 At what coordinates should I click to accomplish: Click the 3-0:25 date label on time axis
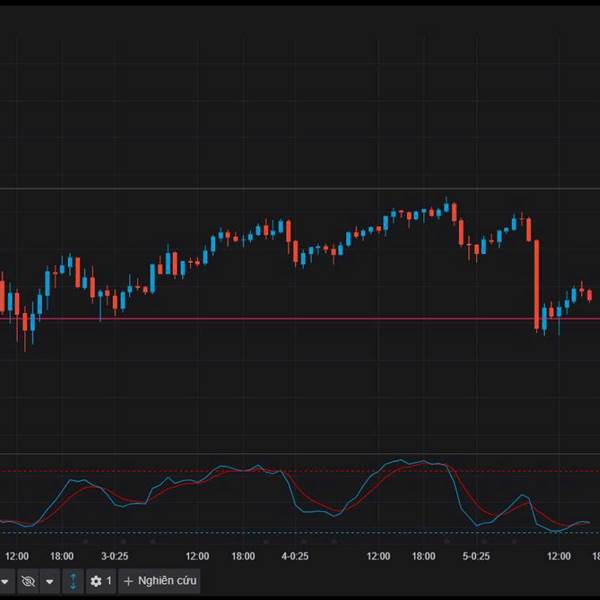(x=114, y=556)
